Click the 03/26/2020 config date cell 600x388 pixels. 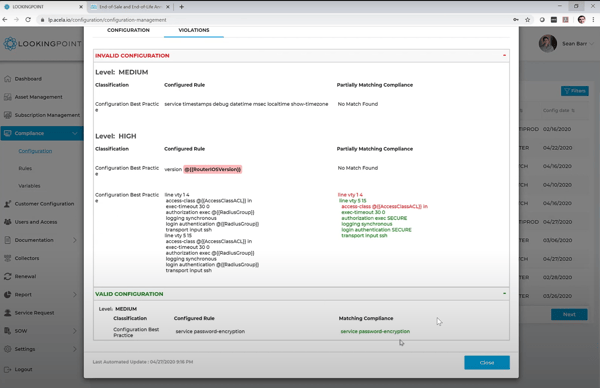point(557,296)
